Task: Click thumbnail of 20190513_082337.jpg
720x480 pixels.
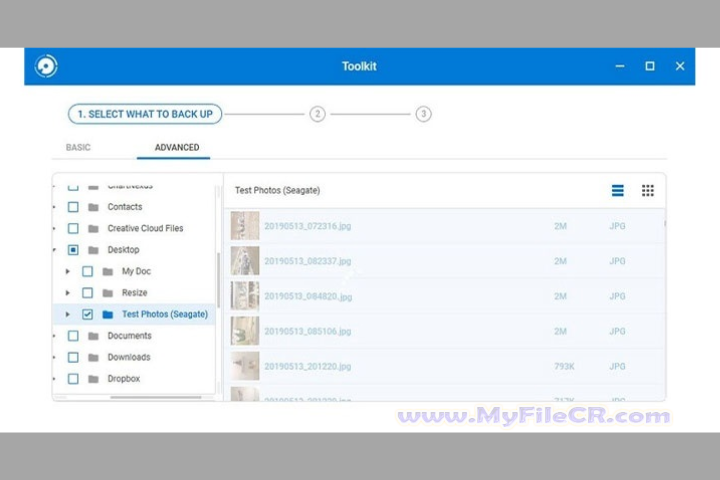Action: click(x=245, y=261)
